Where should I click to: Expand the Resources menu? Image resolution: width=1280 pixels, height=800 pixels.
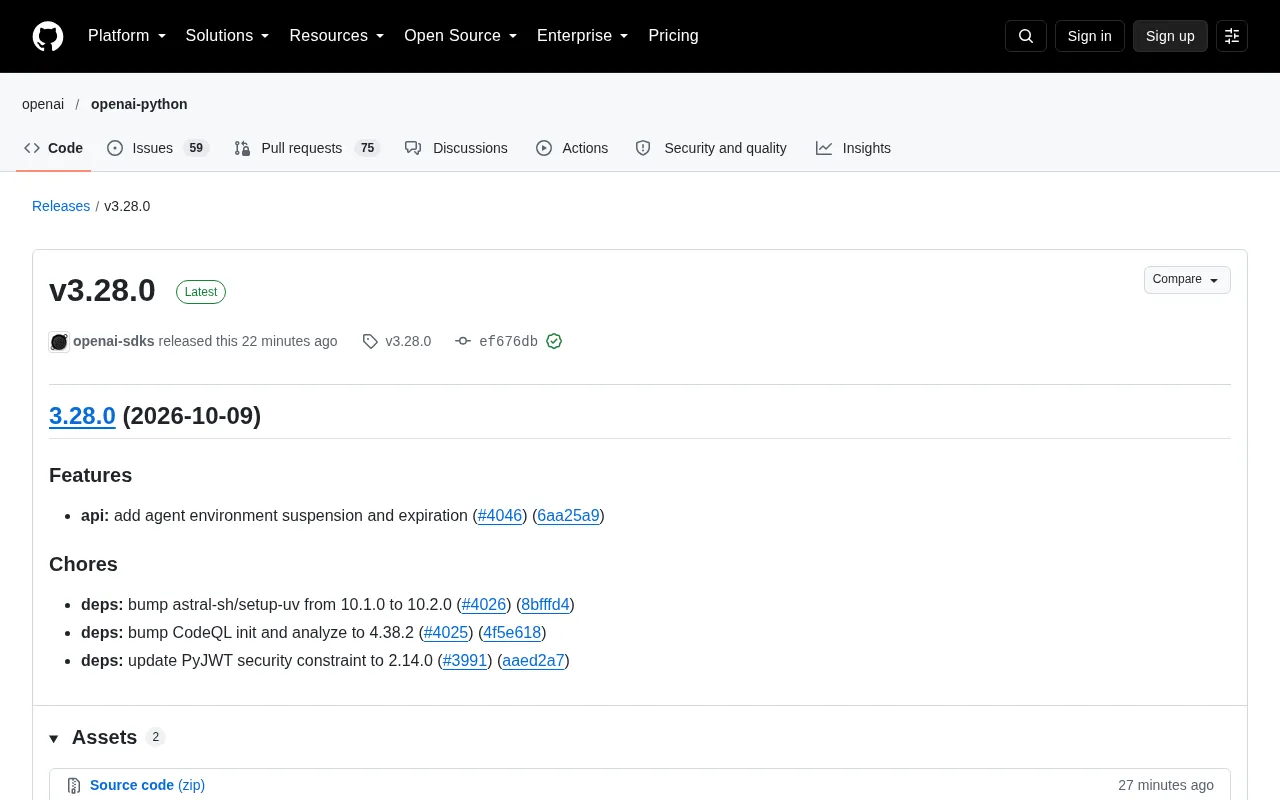(x=337, y=36)
